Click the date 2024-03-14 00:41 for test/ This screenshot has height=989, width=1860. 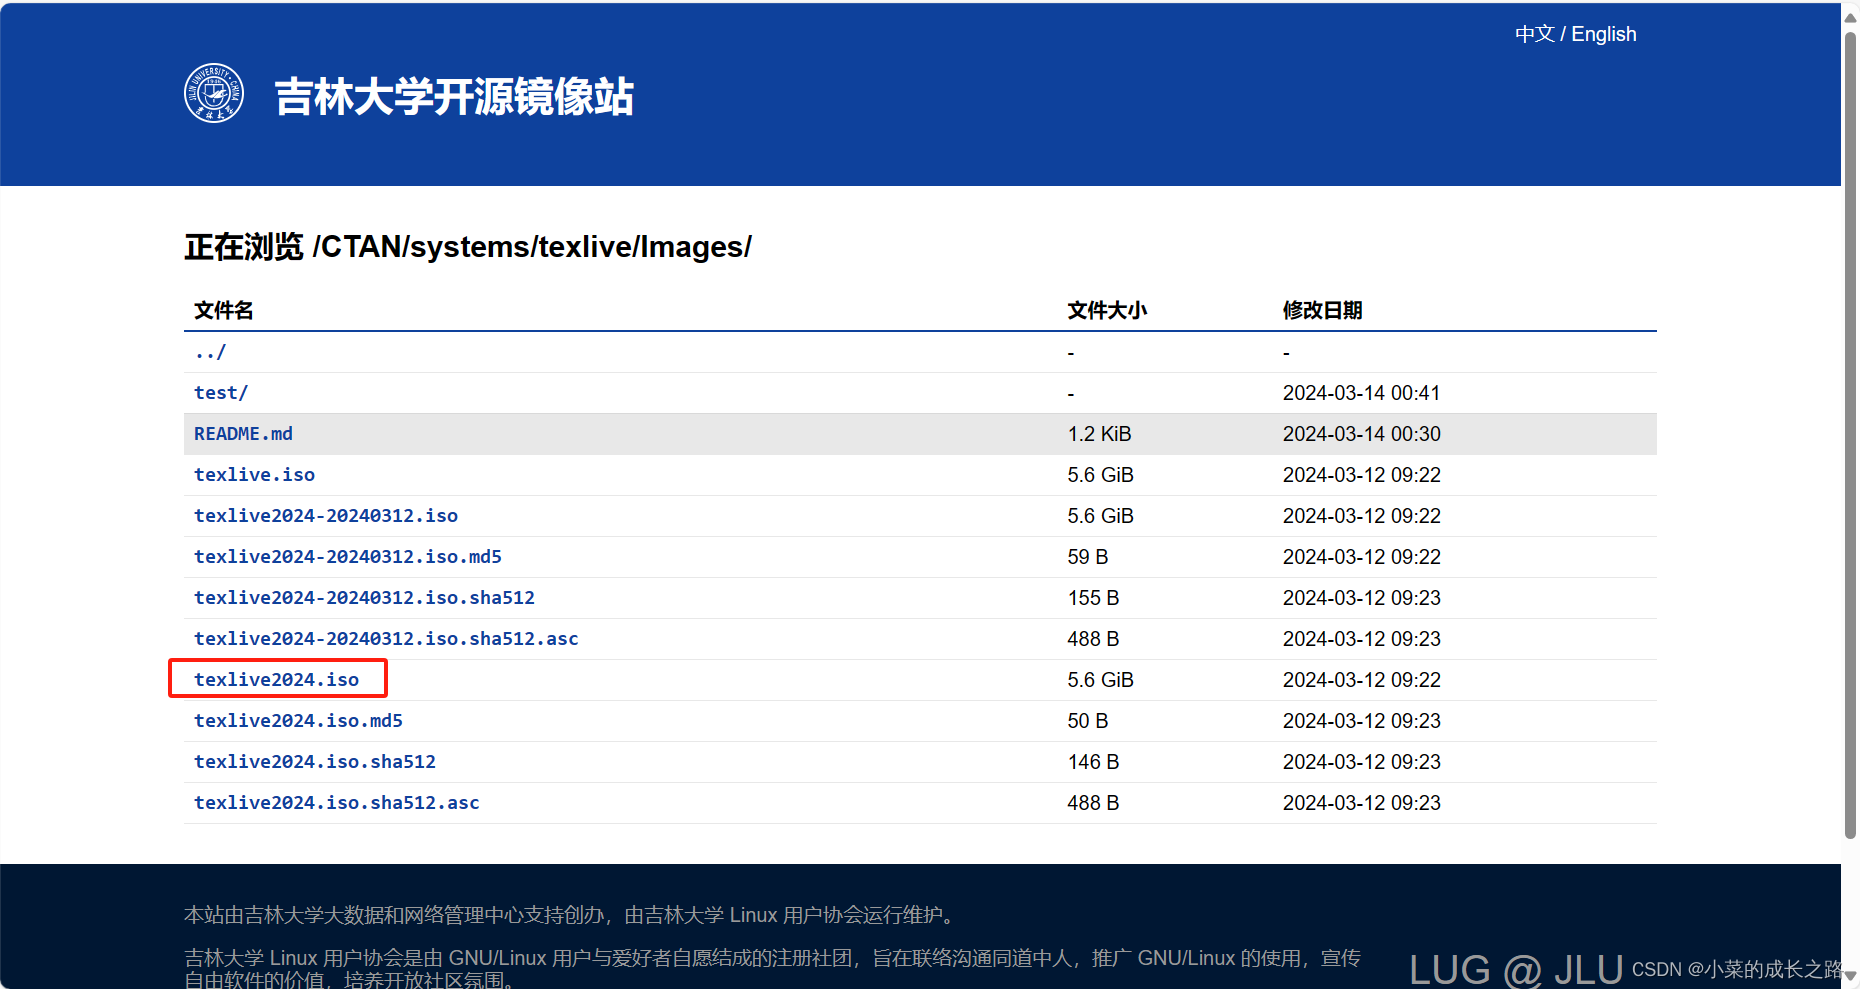pos(1361,393)
